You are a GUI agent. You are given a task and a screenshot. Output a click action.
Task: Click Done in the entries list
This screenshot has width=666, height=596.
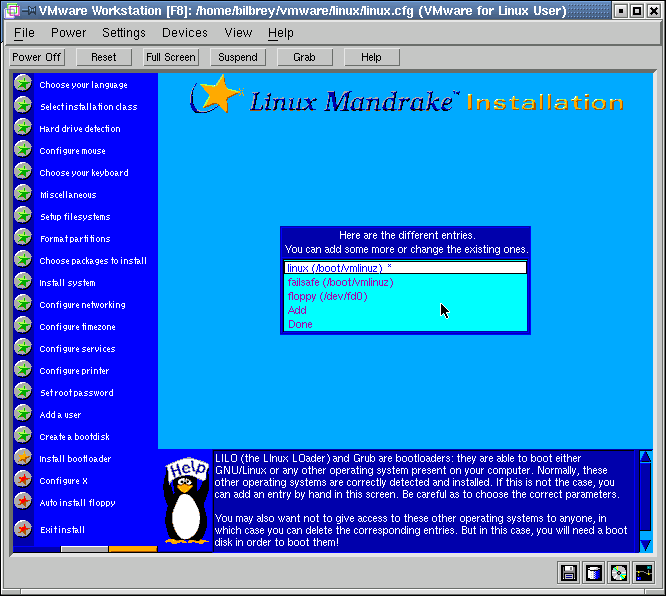tap(300, 324)
